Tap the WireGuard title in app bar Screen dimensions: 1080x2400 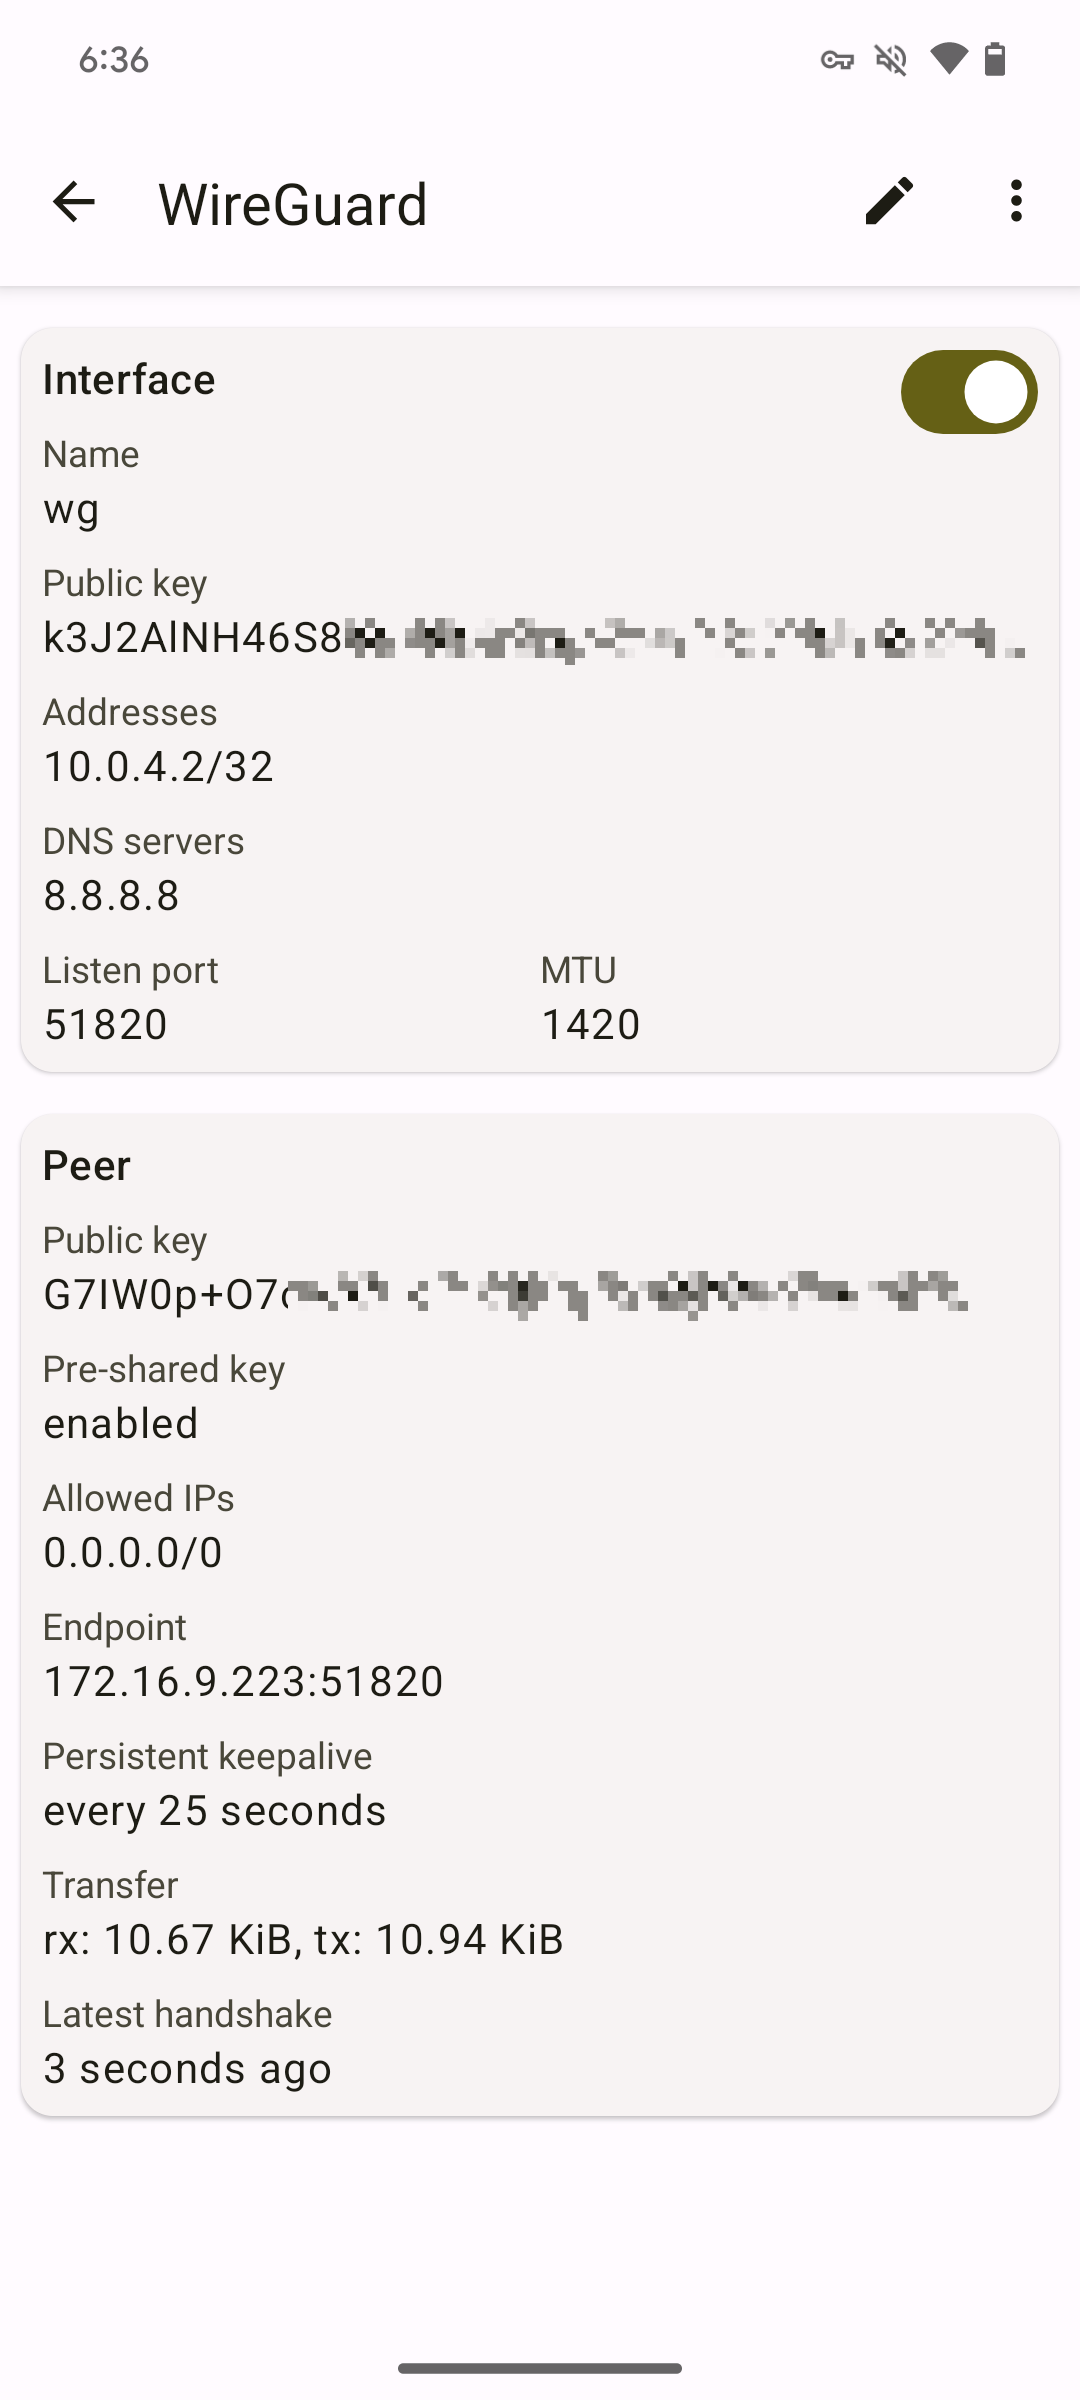coord(293,204)
